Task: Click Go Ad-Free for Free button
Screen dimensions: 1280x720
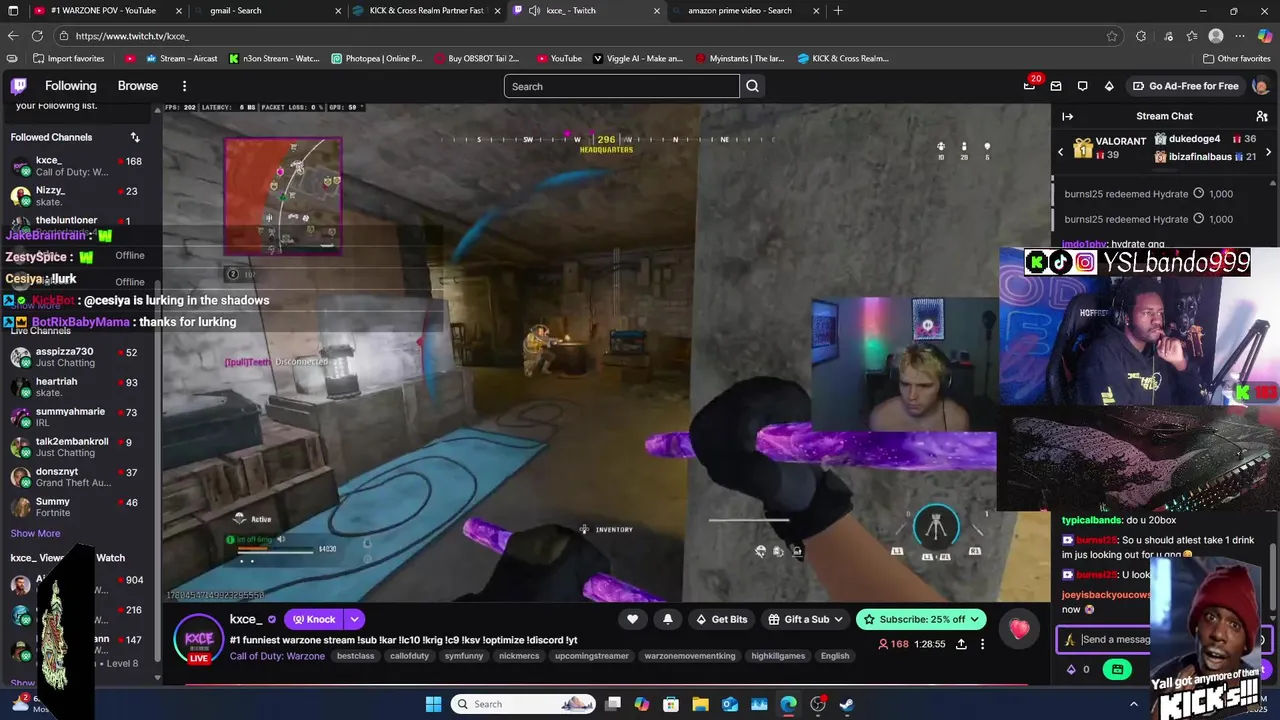Action: (x=1185, y=86)
